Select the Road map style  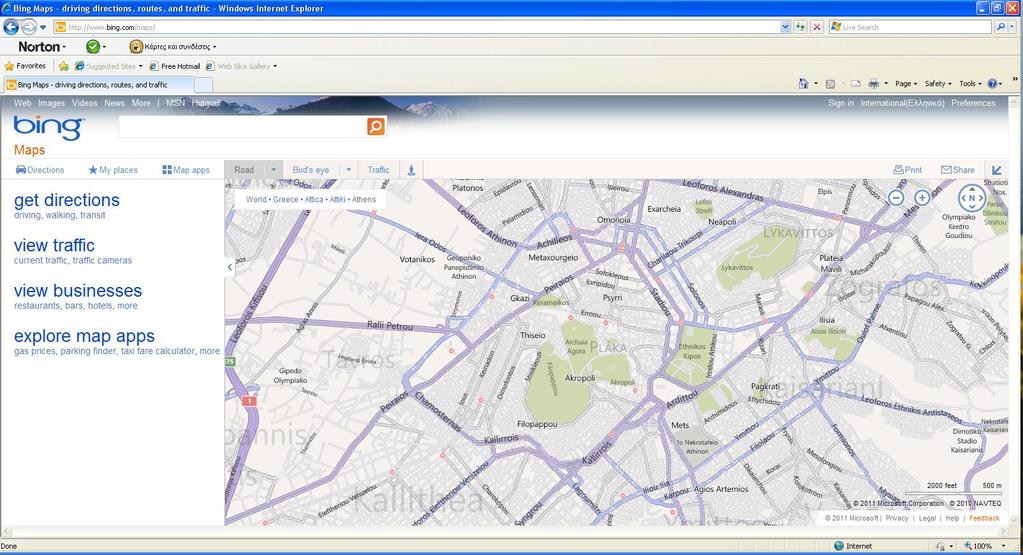(x=245, y=170)
